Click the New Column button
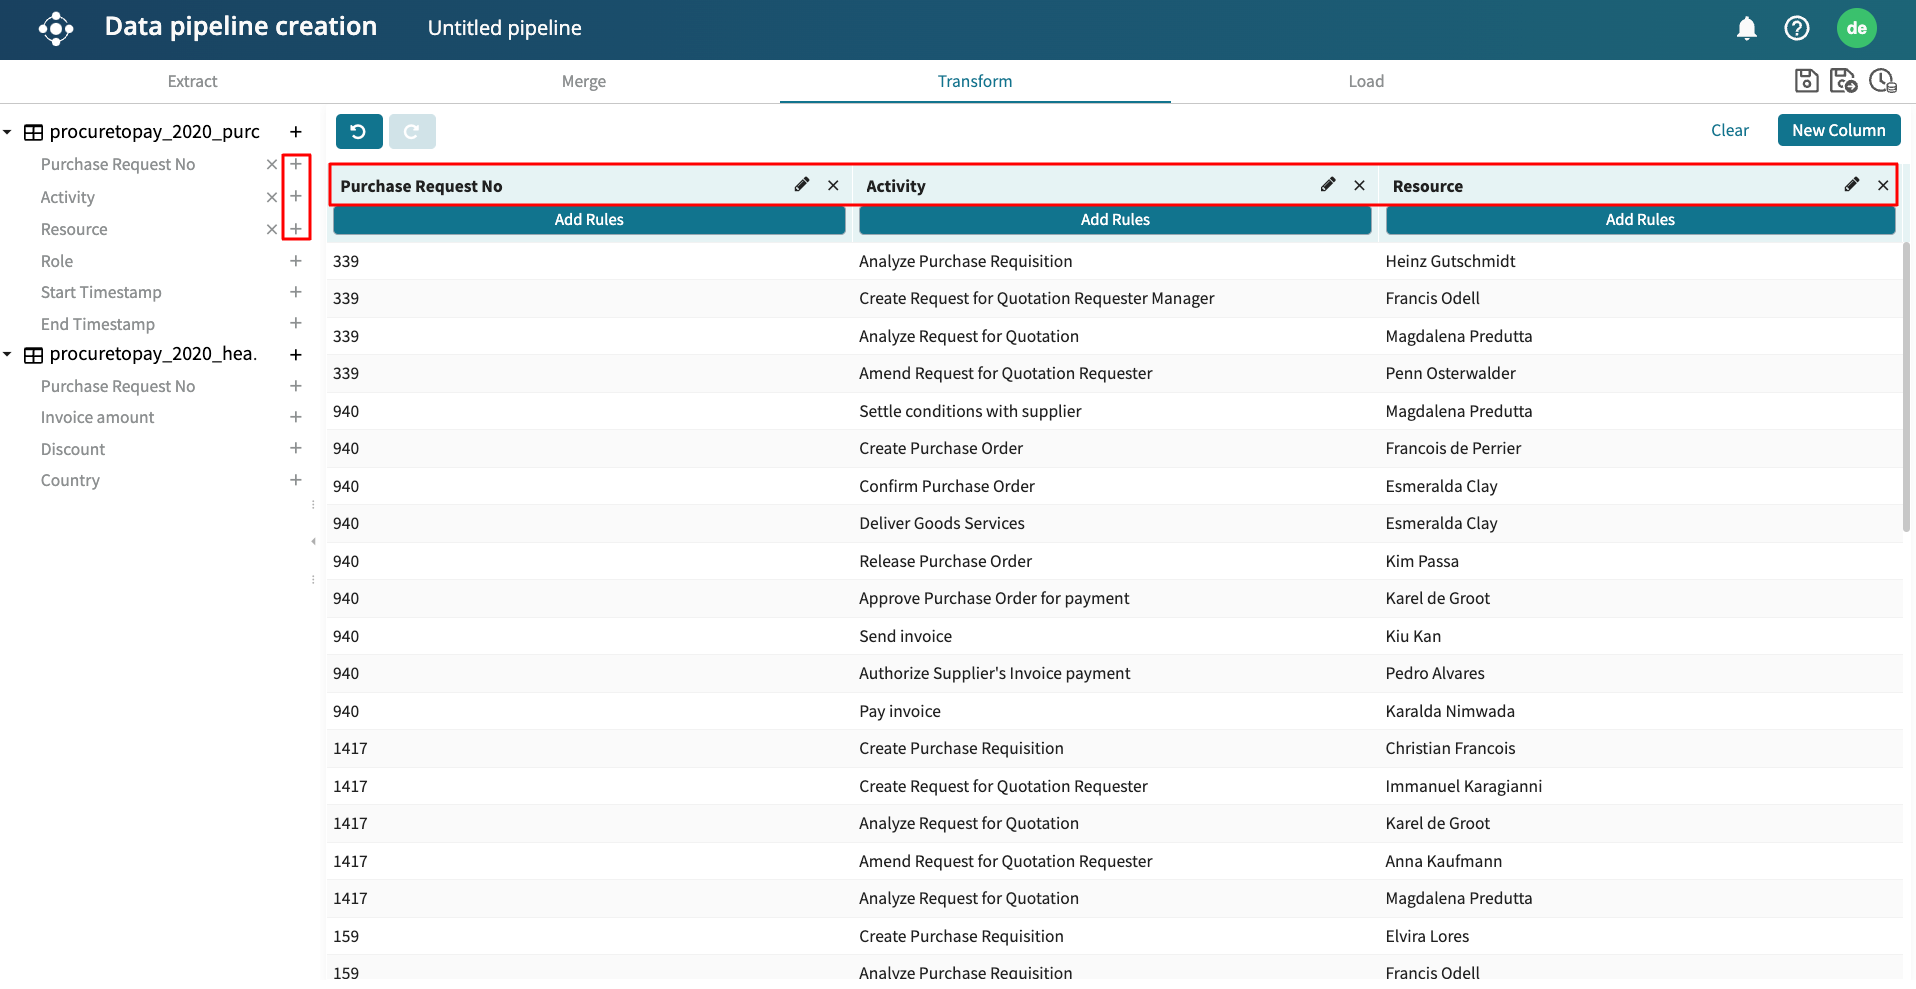 [x=1838, y=130]
